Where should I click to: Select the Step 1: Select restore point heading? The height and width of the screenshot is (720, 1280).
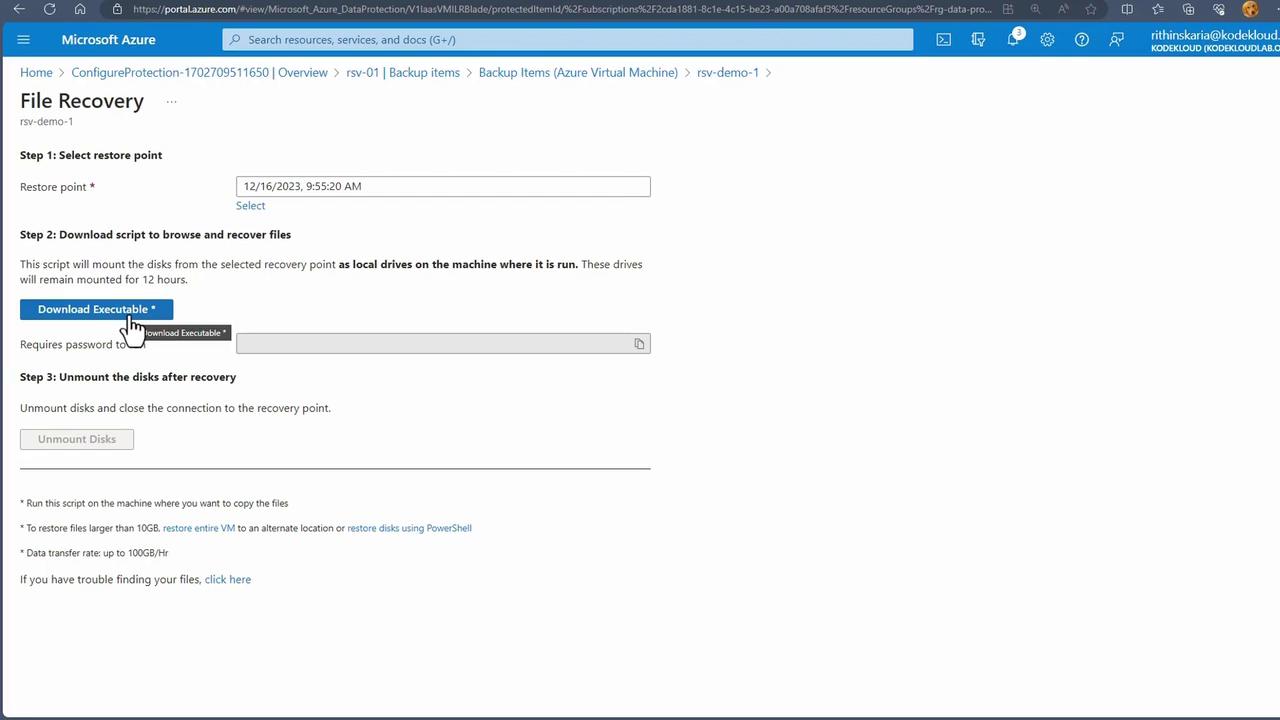point(91,155)
